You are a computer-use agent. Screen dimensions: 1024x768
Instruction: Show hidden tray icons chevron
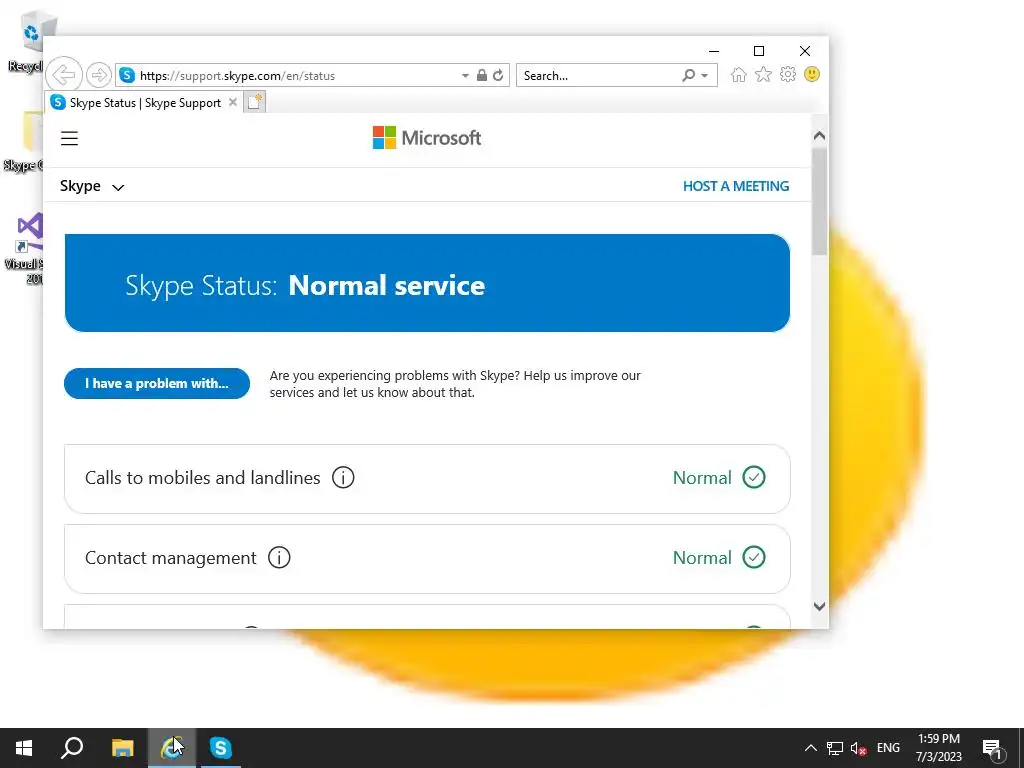point(810,748)
